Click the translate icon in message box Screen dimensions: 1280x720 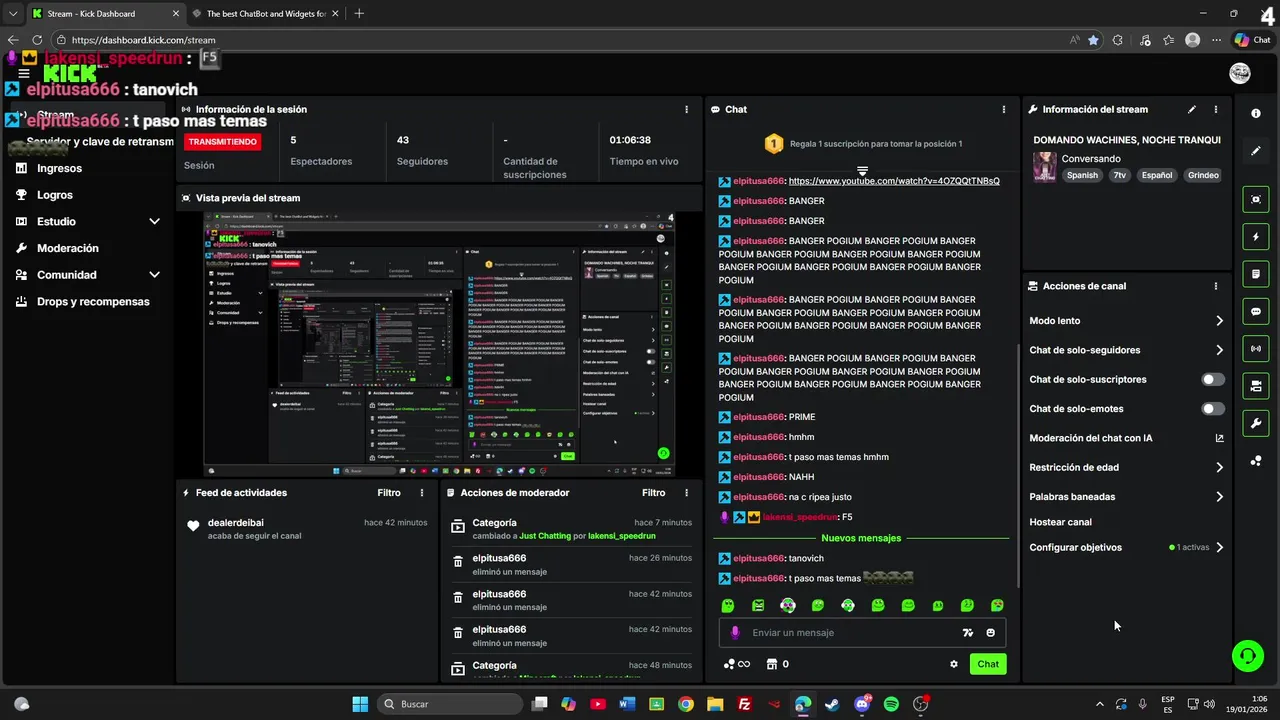point(967,633)
